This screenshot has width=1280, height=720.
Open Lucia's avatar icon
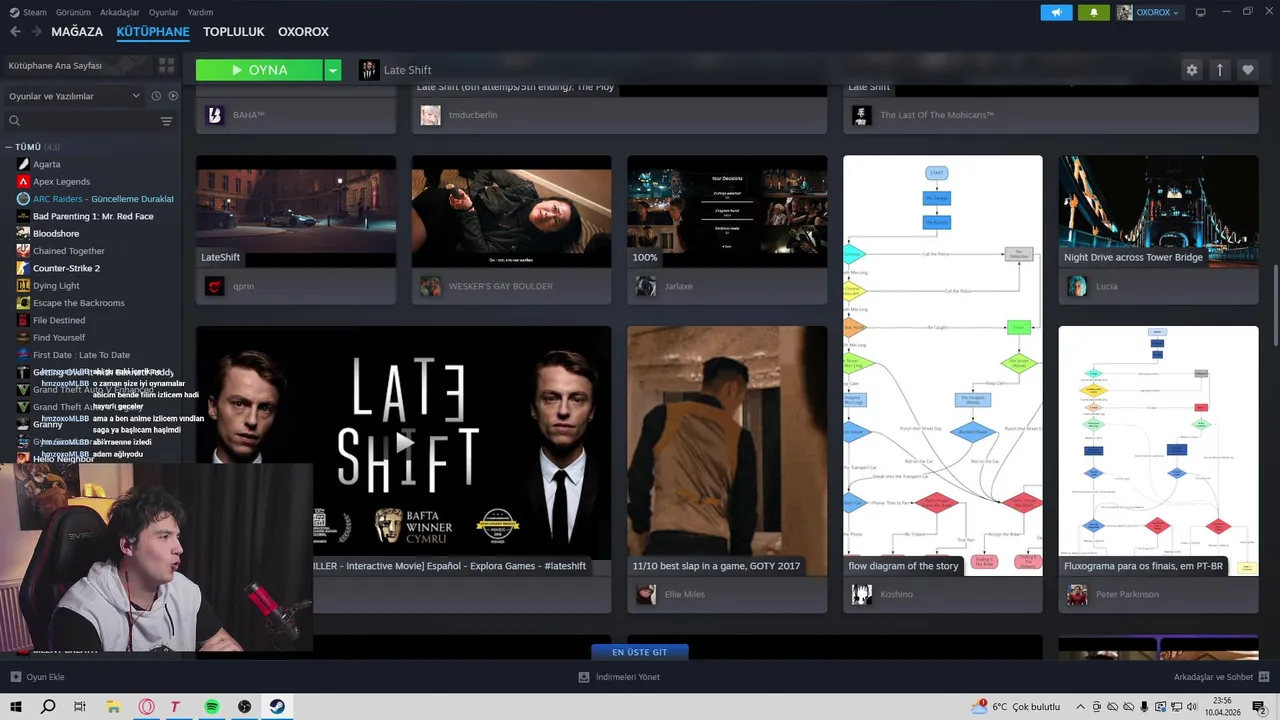click(x=1077, y=286)
